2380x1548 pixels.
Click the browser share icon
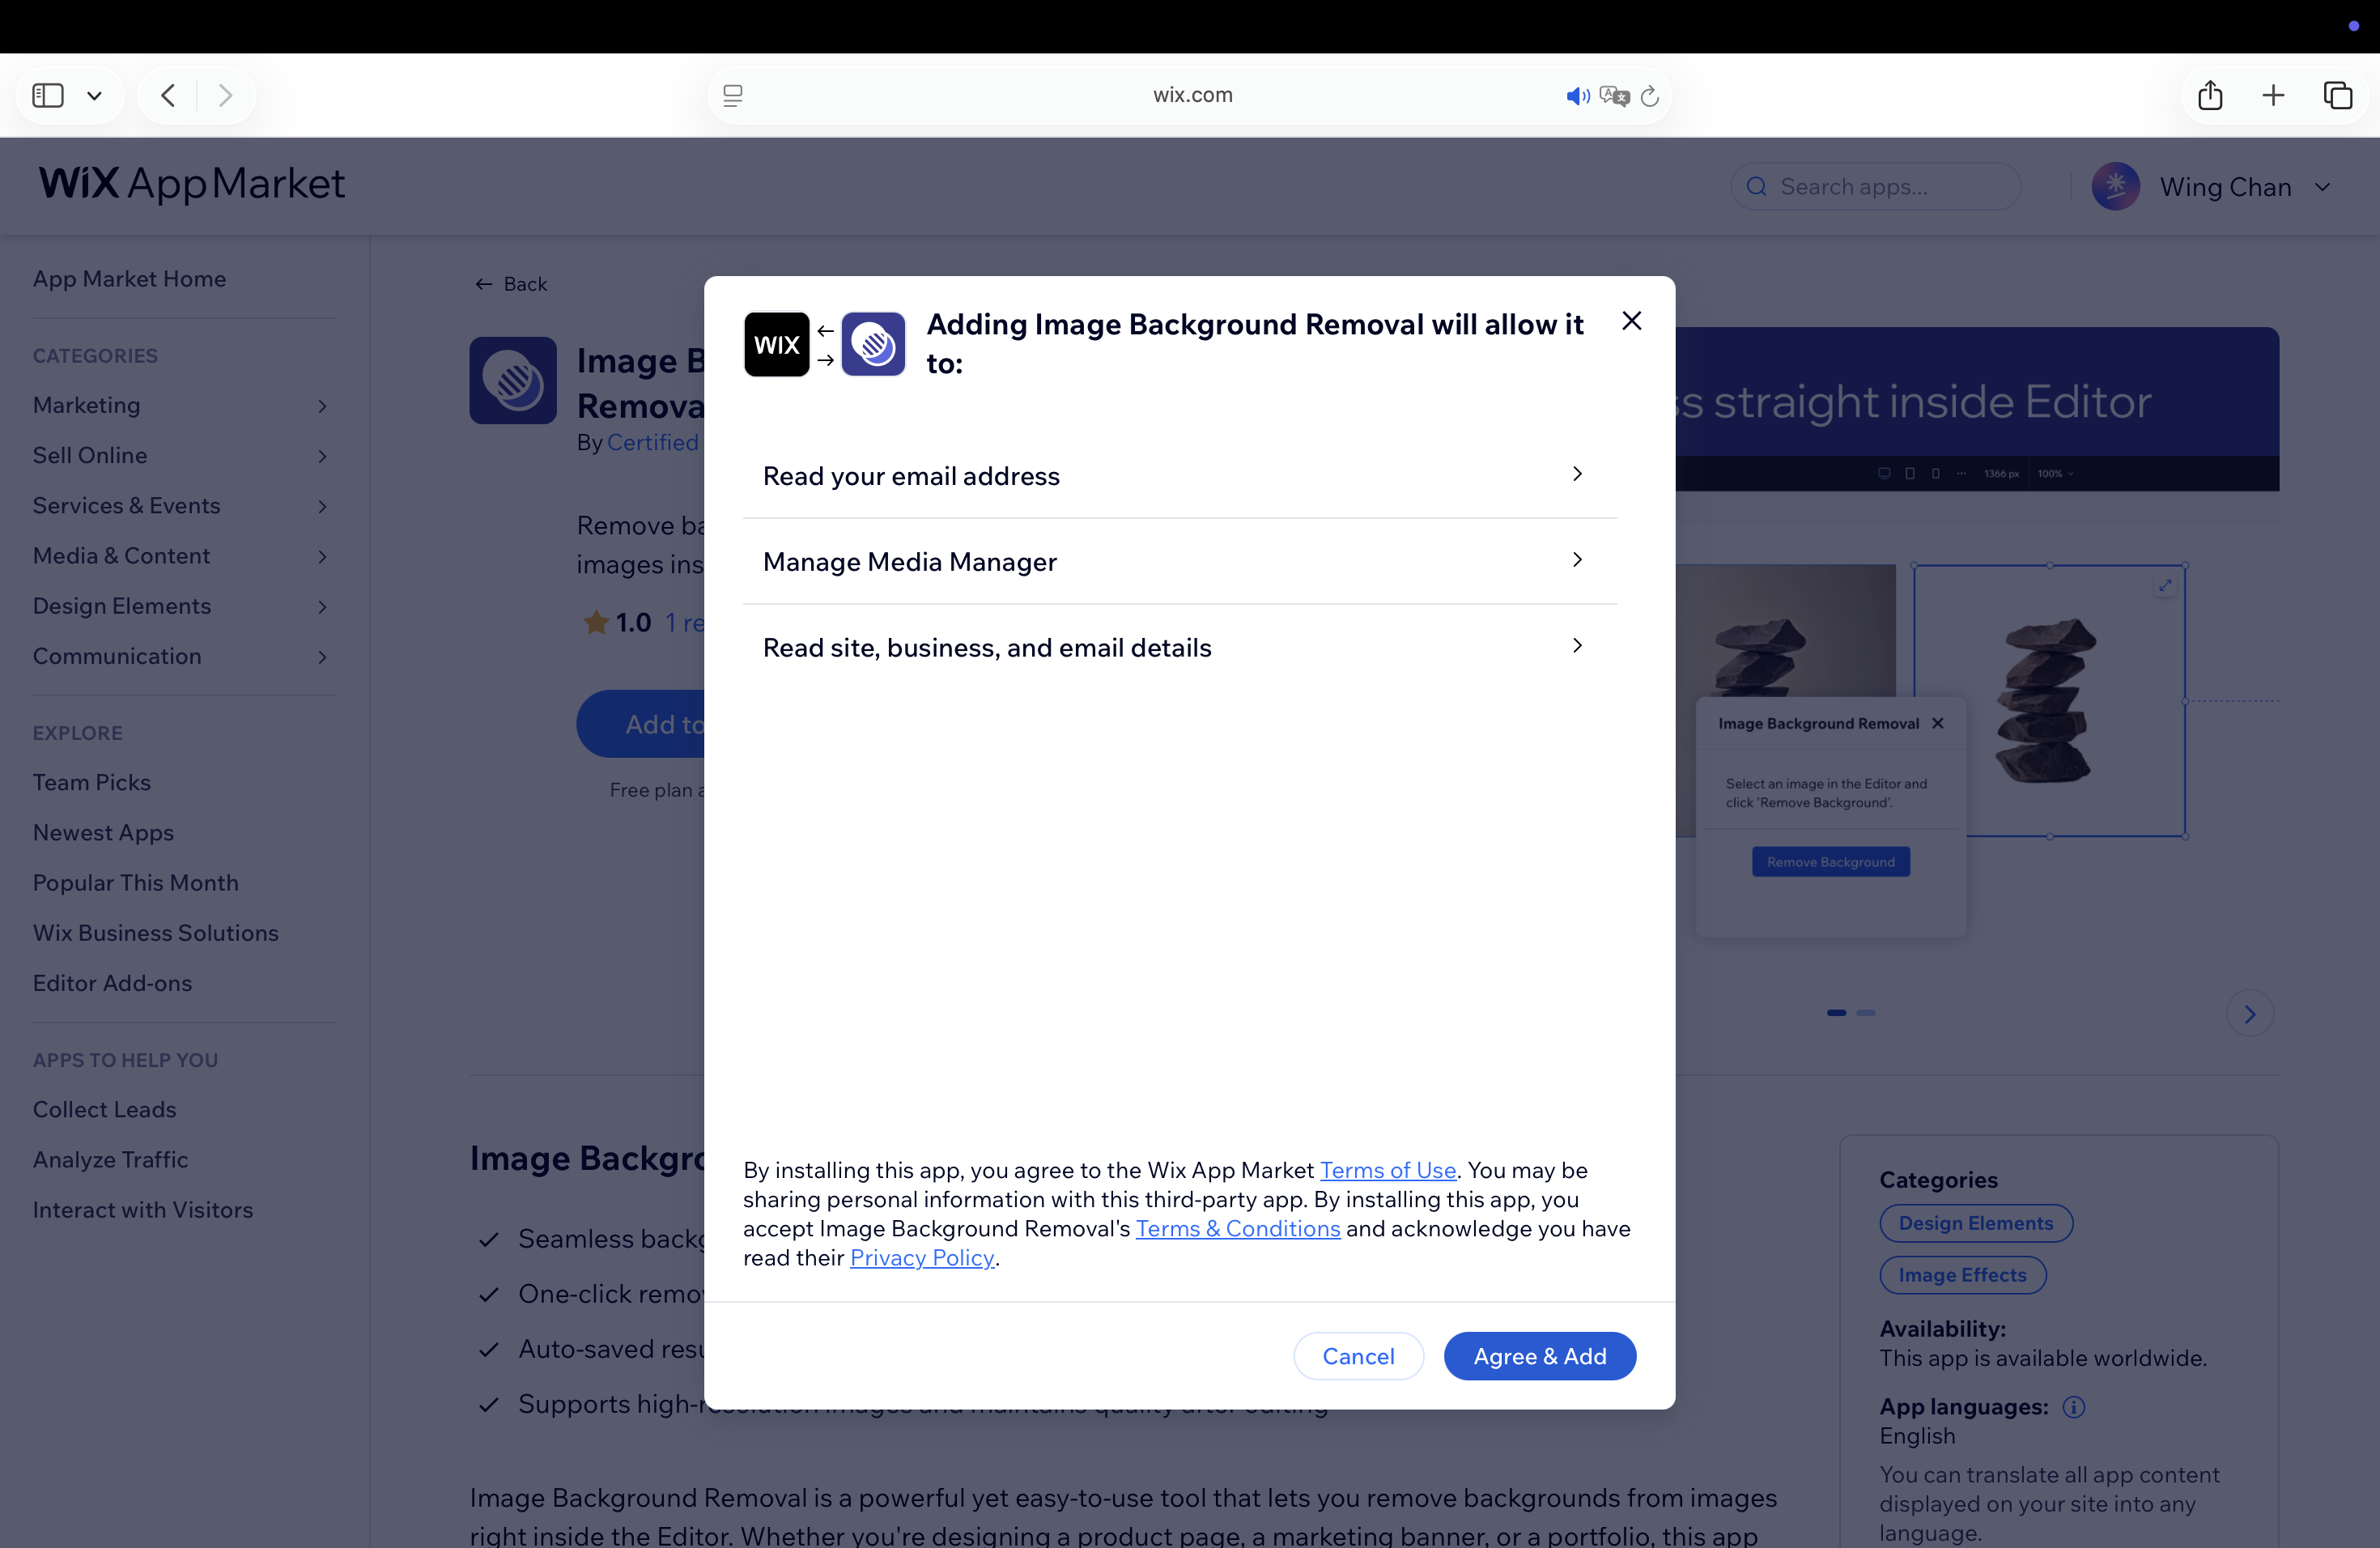click(2210, 95)
